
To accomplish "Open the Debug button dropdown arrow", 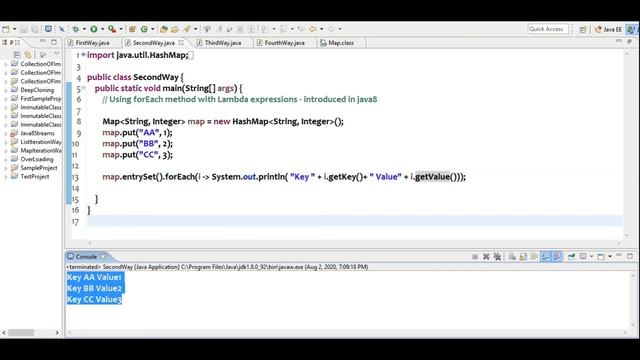I will [84, 29].
